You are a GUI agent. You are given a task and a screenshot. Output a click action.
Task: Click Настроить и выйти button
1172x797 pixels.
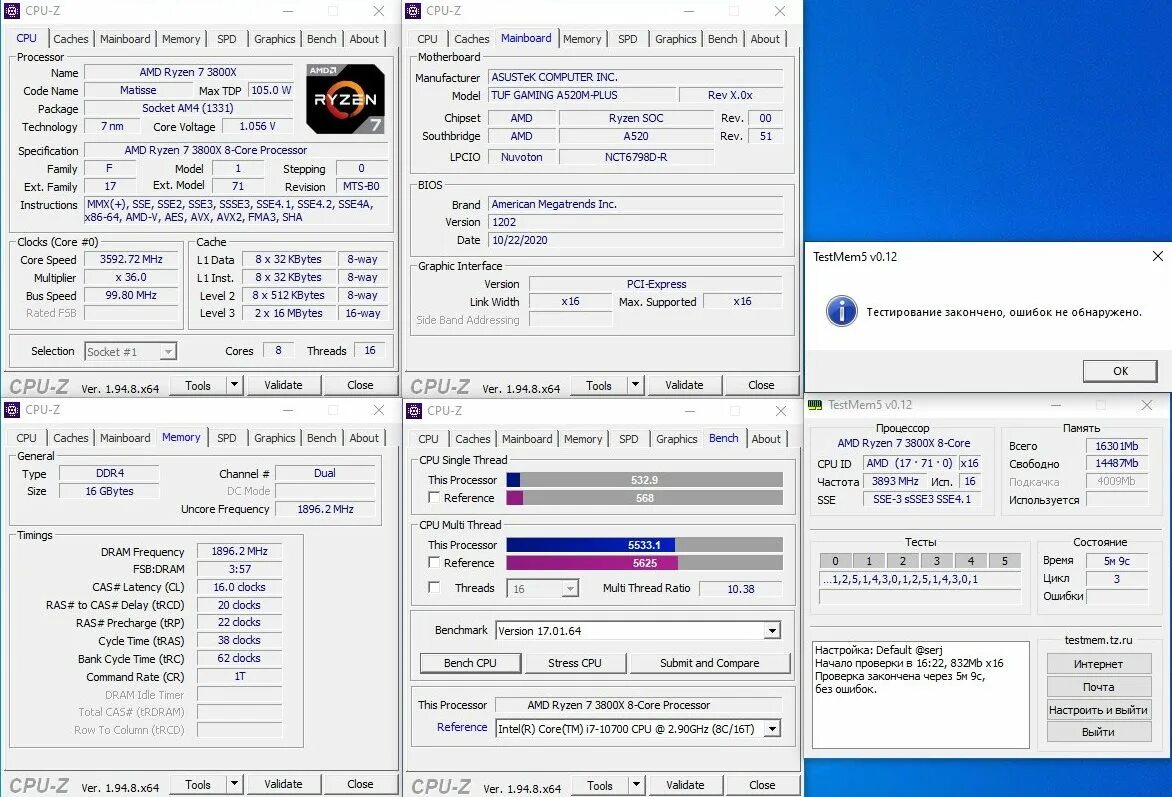point(1098,710)
